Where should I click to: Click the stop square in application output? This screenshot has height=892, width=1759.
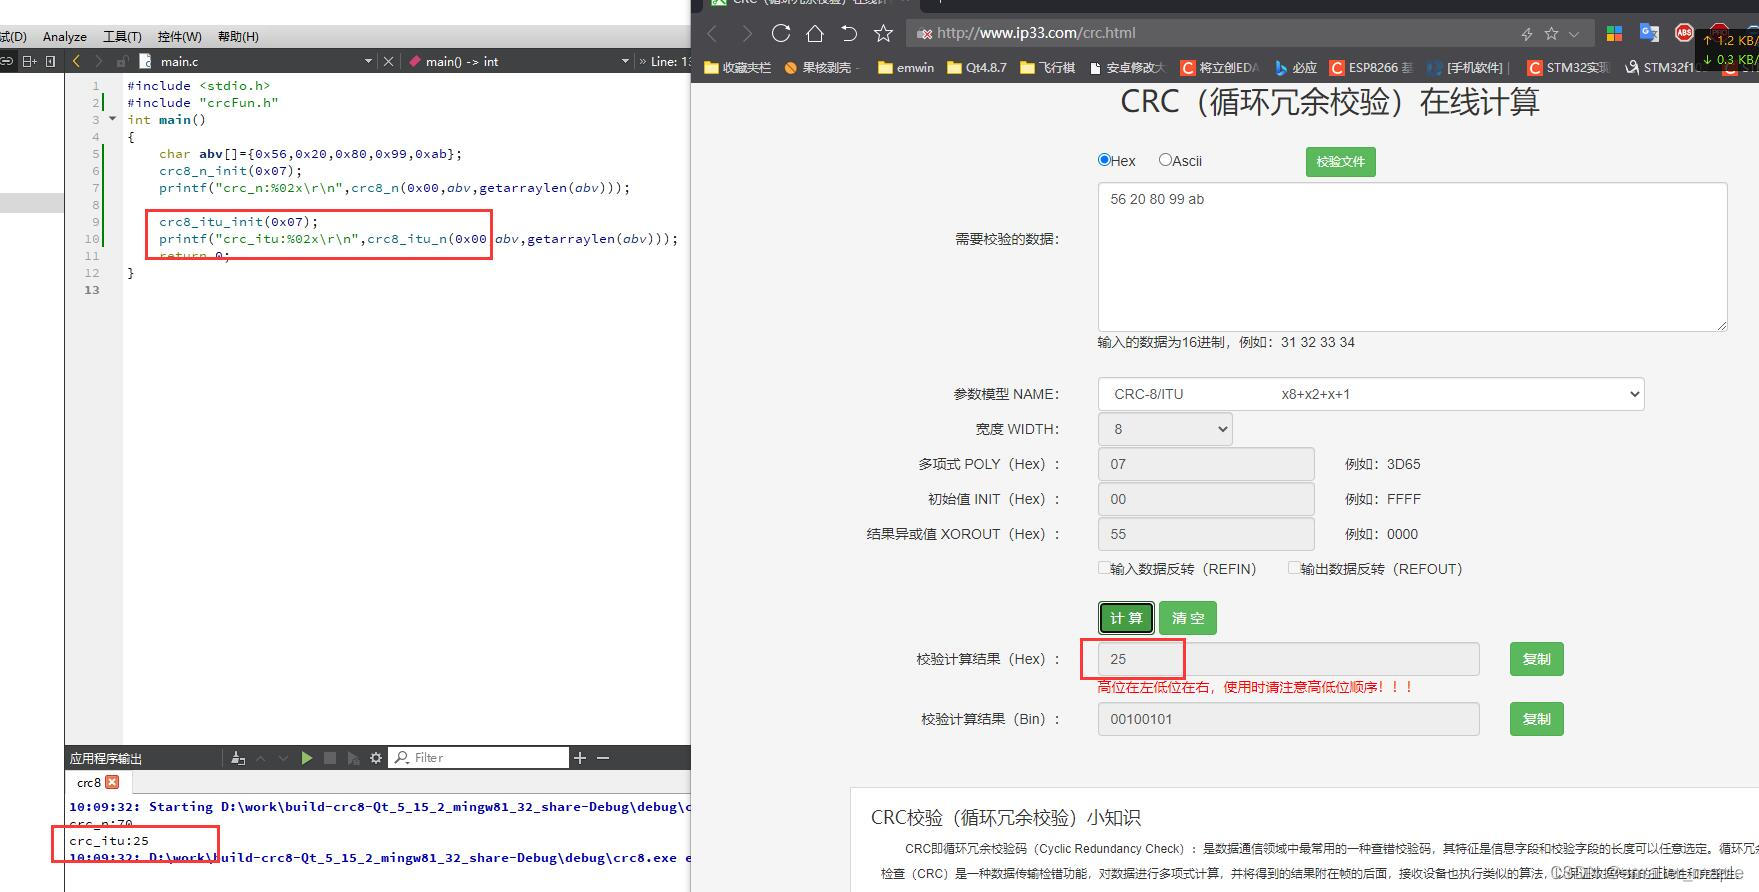(330, 758)
